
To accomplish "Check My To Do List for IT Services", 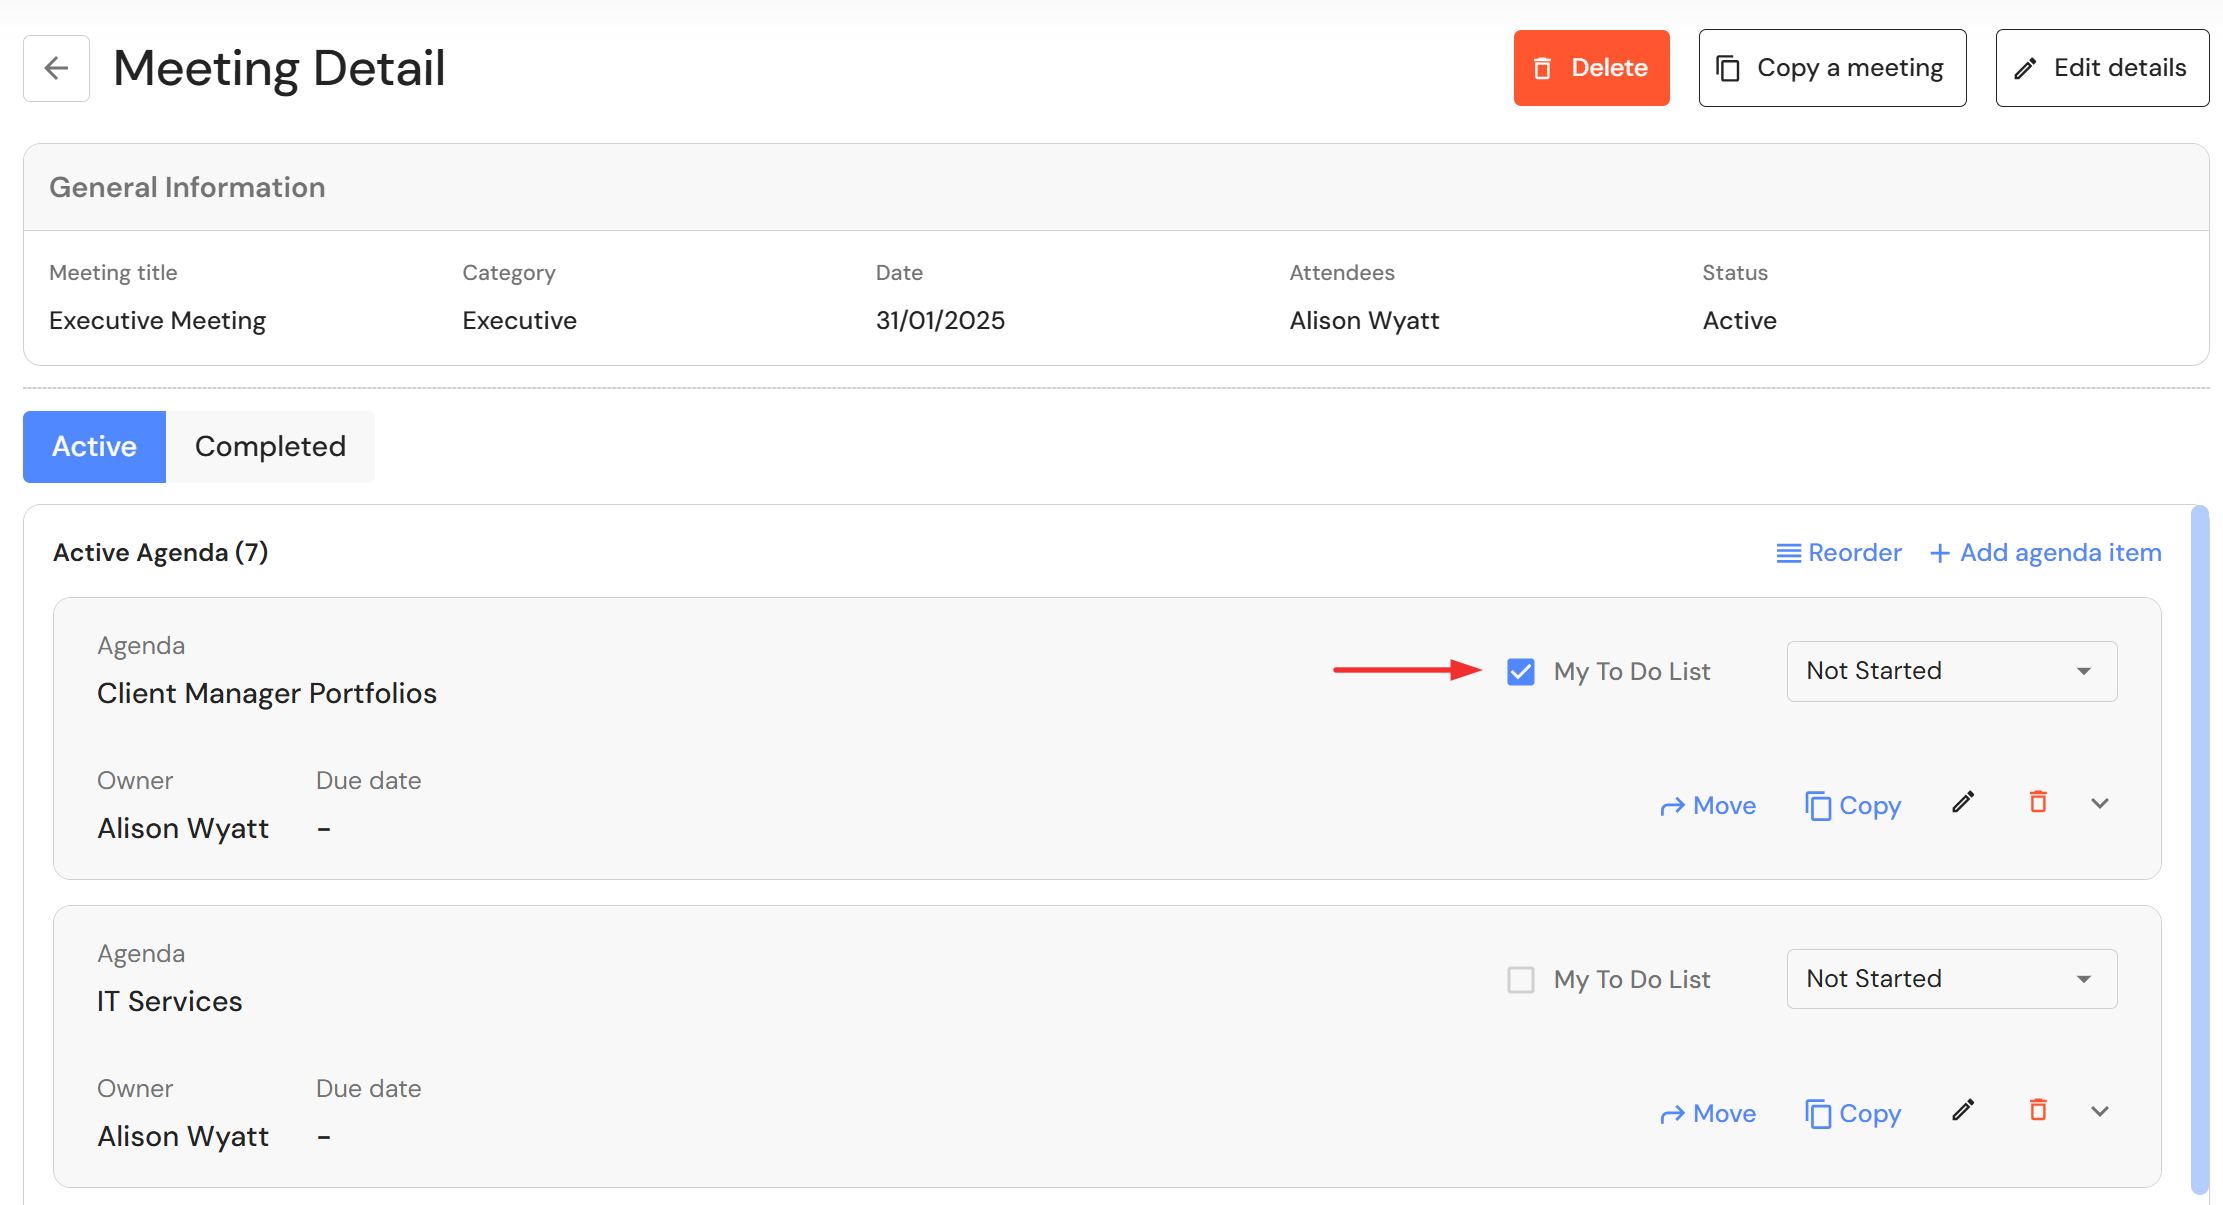I will pyautogui.click(x=1520, y=980).
